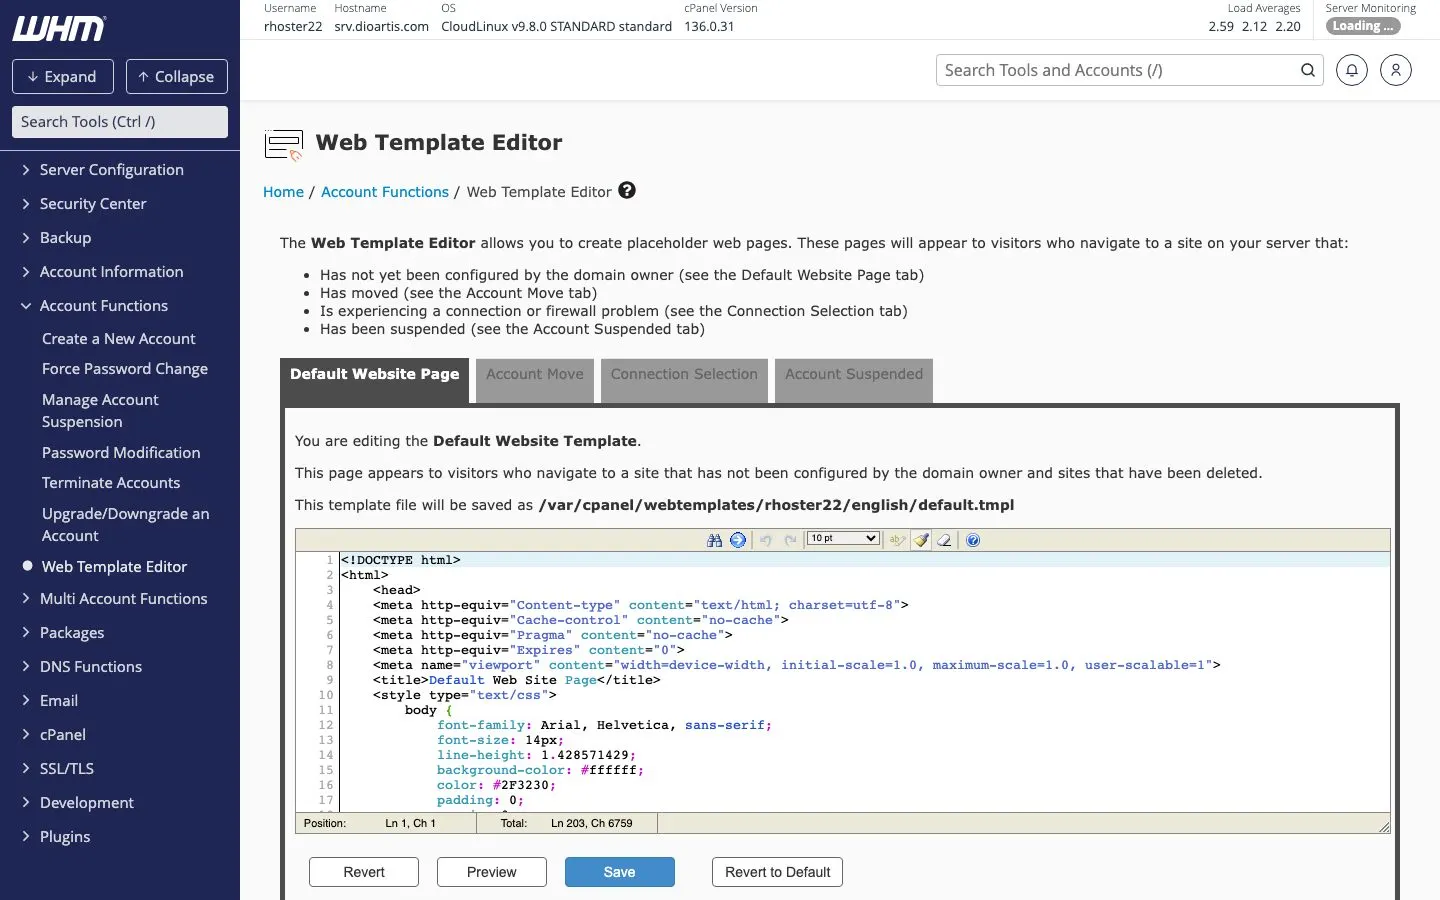Open Upgrade/Downgrade an Account
Image resolution: width=1440 pixels, height=900 pixels.
(x=126, y=525)
